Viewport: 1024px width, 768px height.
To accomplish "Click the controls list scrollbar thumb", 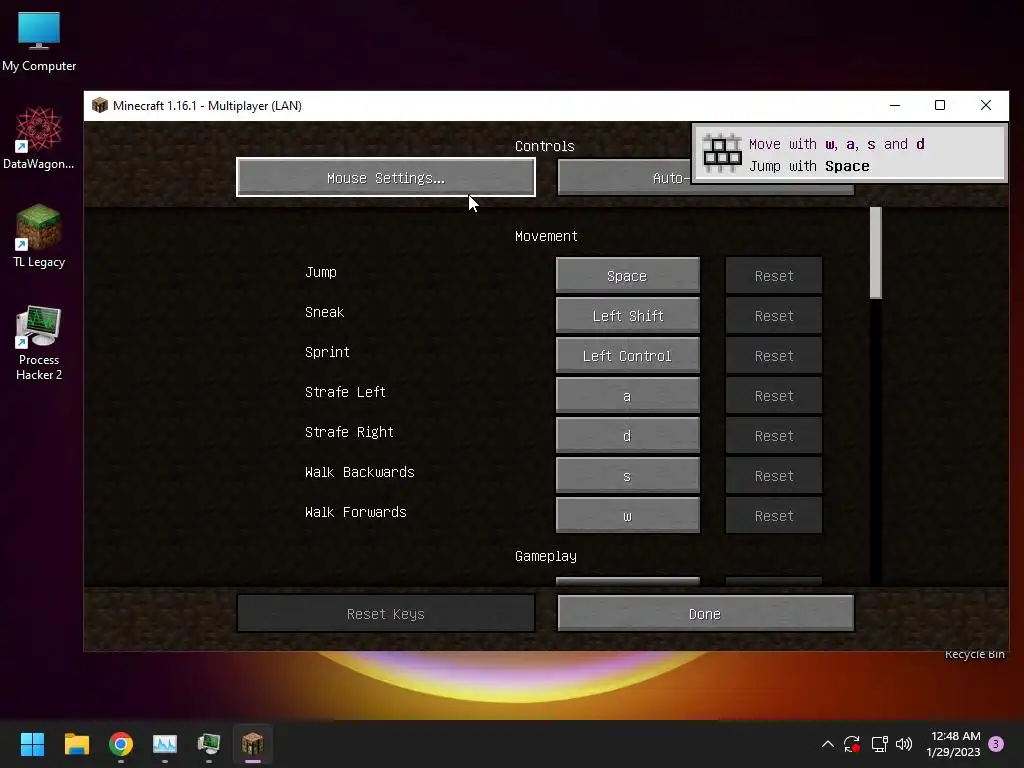I will [x=876, y=253].
